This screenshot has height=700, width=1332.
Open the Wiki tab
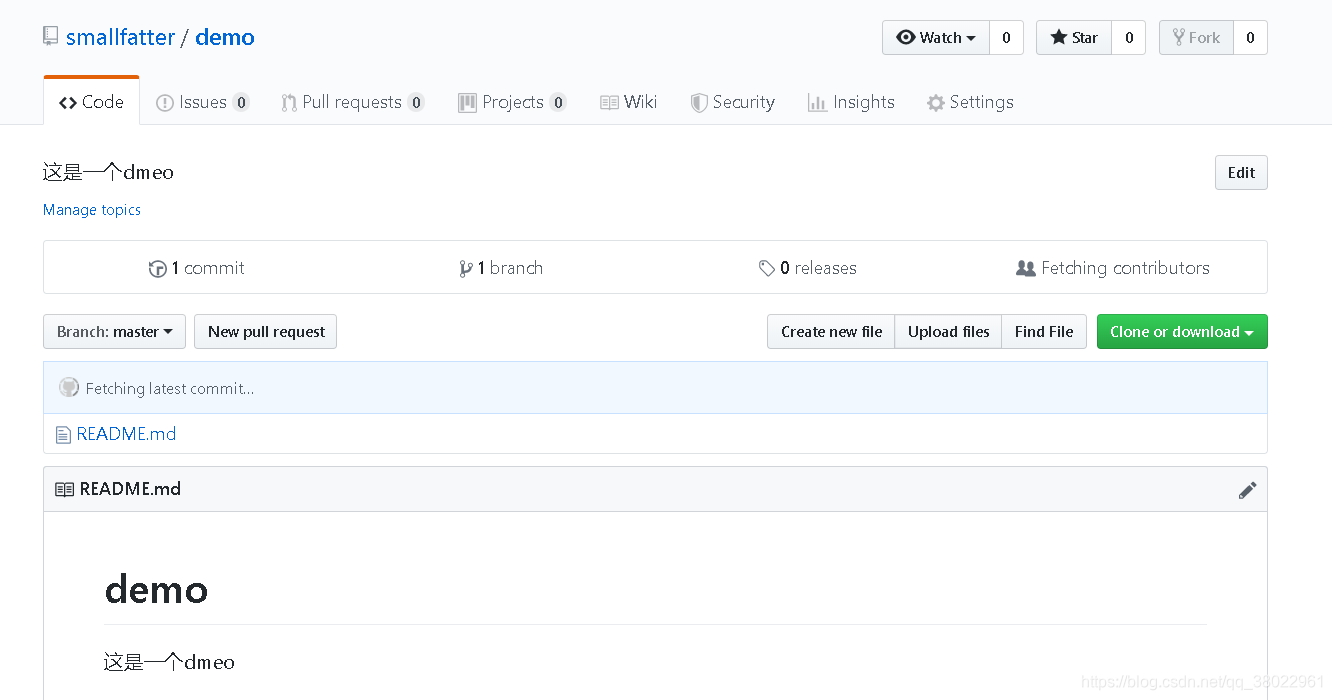[629, 102]
